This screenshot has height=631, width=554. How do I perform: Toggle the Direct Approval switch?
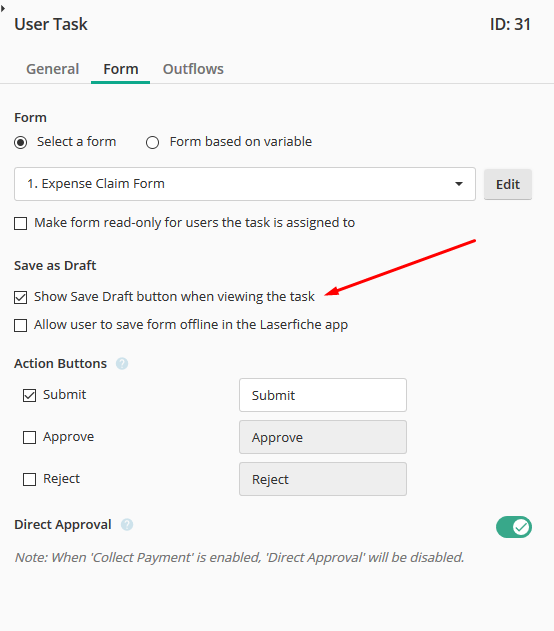(514, 527)
